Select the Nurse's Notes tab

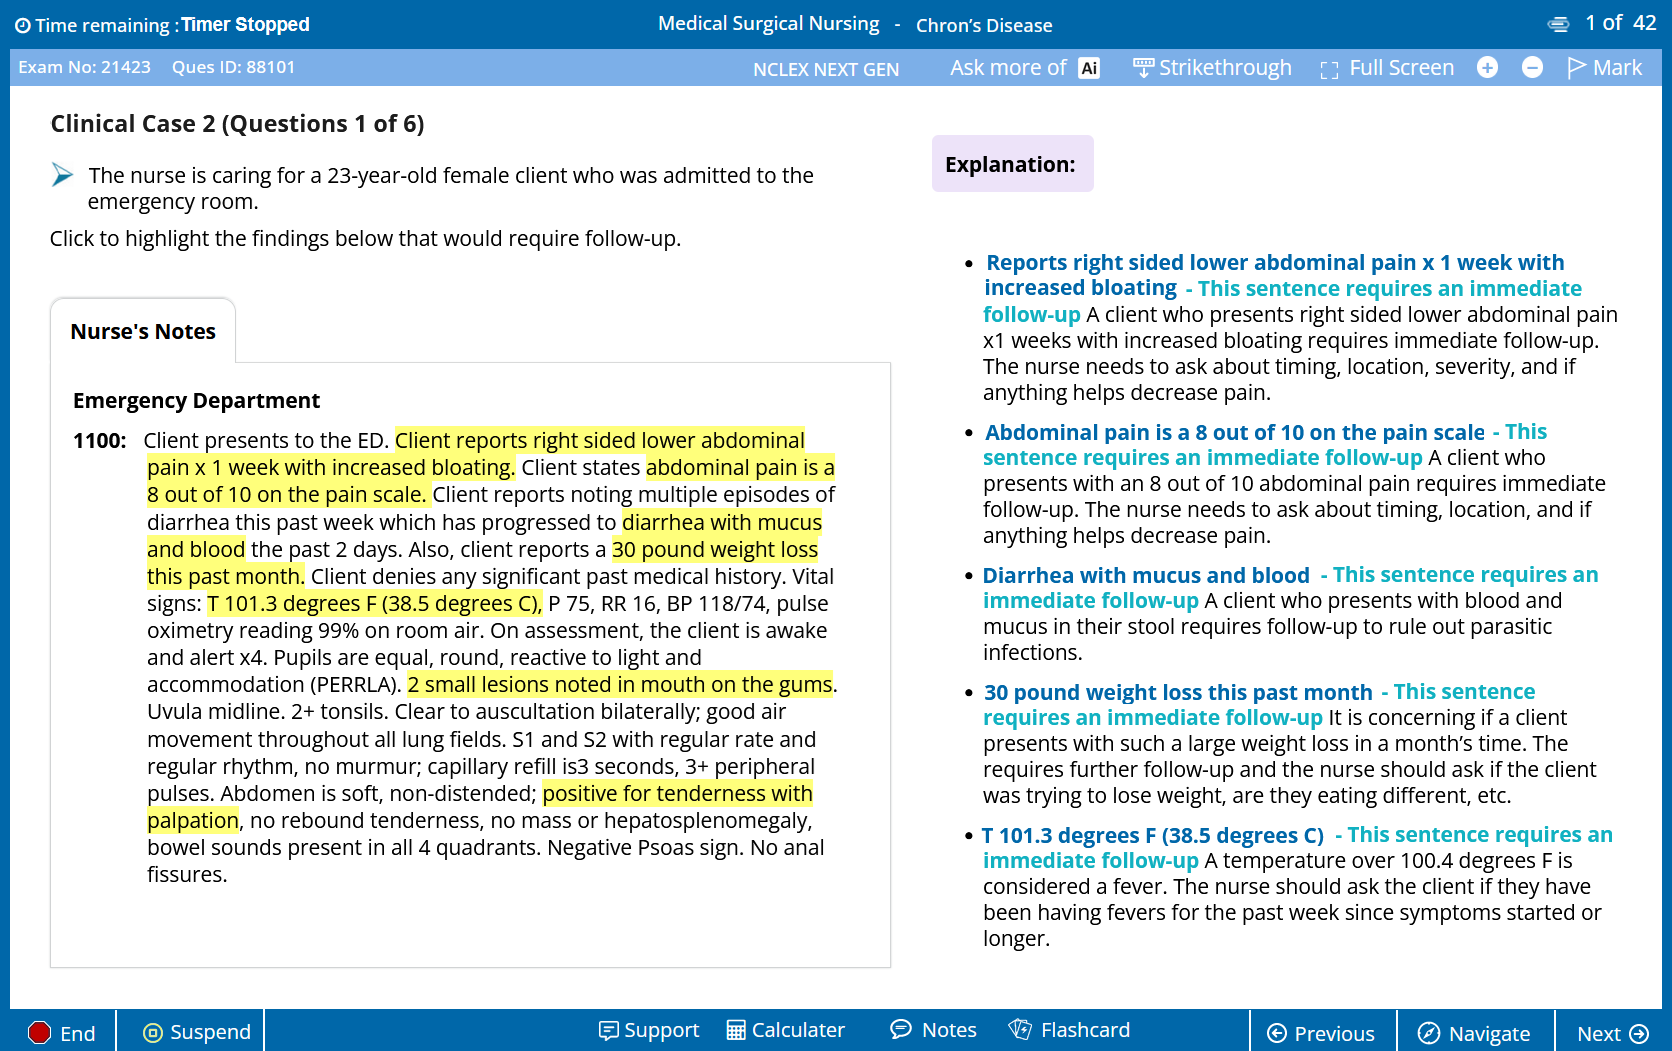pos(143,331)
